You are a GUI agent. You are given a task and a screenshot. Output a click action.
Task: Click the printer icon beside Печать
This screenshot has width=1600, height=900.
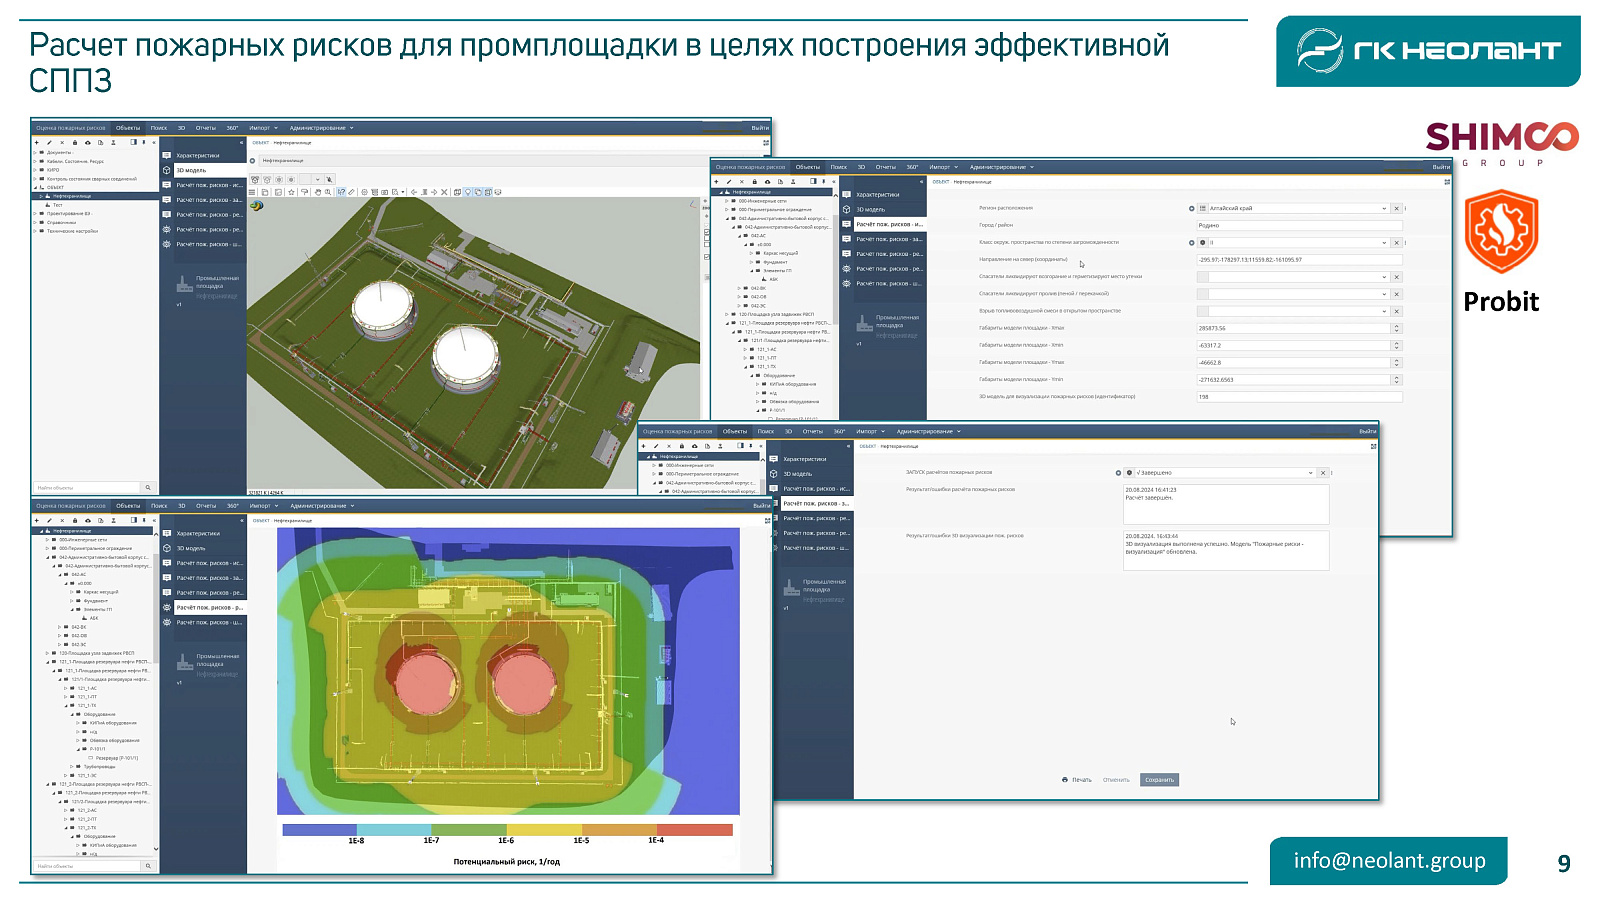pyautogui.click(x=1065, y=780)
